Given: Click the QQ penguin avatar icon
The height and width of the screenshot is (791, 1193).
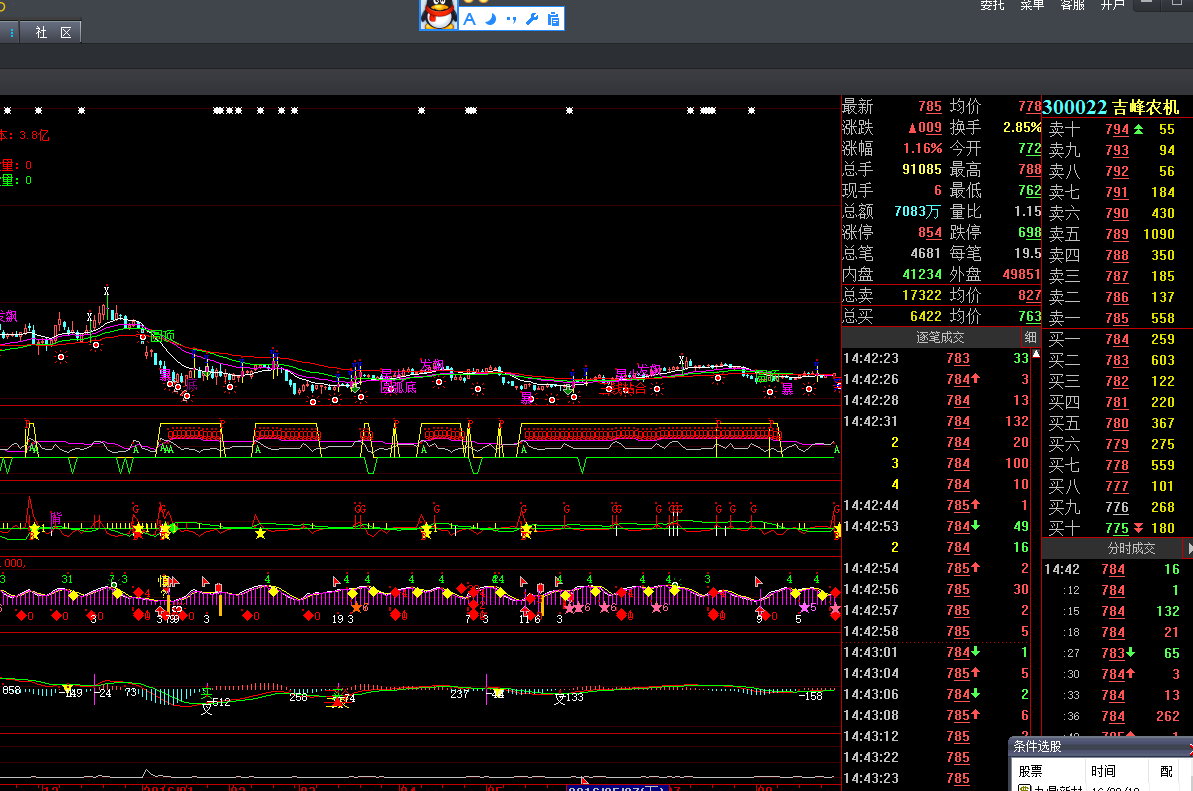Looking at the screenshot, I should click(x=439, y=14).
